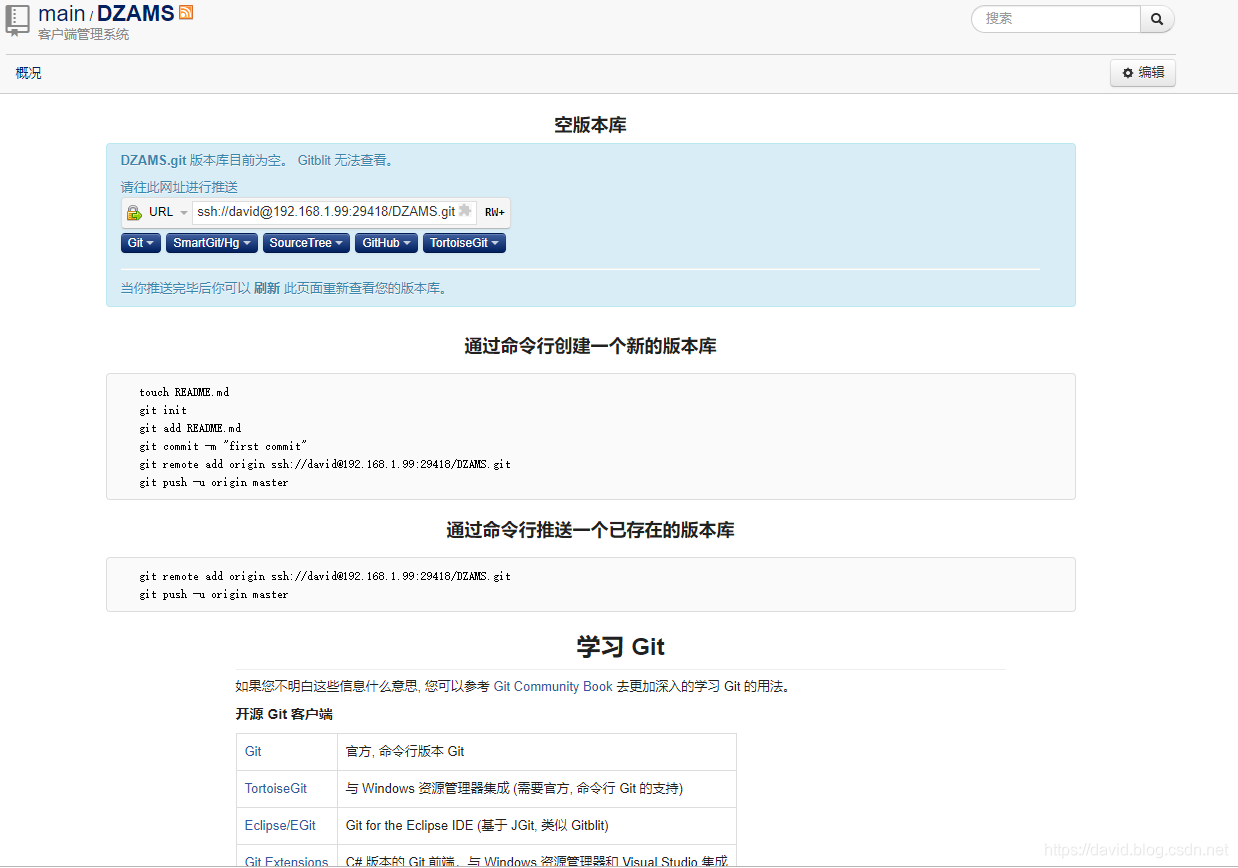The height and width of the screenshot is (868, 1238).
Task: Open the TortoiseGit link in clients table
Action: tap(276, 788)
